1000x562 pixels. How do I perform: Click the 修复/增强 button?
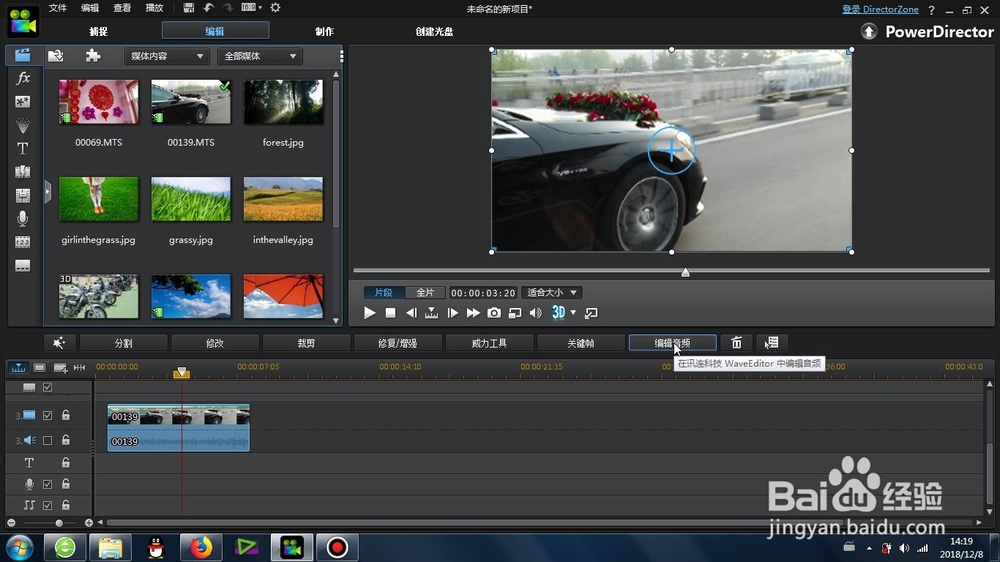(397, 343)
